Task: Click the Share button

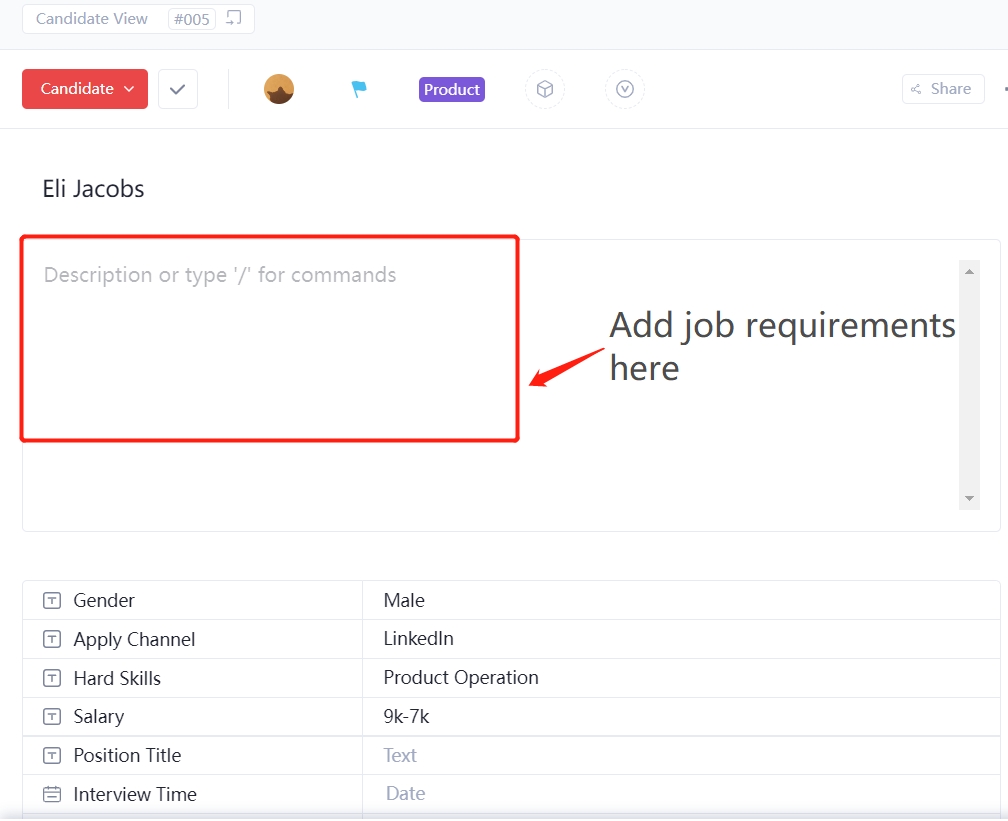Action: (941, 89)
